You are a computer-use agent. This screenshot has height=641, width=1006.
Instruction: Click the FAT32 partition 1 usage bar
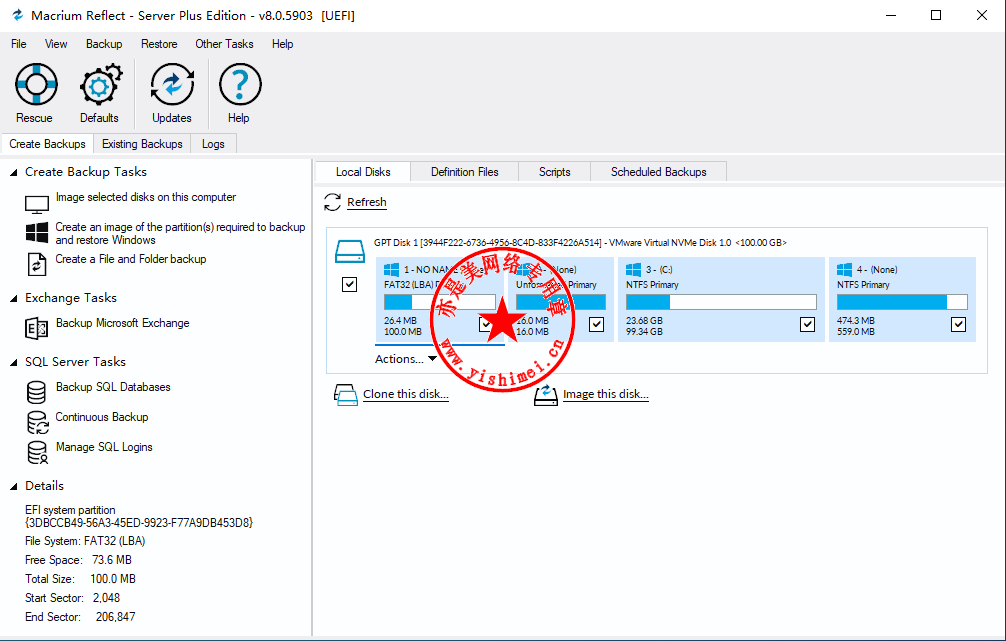pyautogui.click(x=439, y=302)
